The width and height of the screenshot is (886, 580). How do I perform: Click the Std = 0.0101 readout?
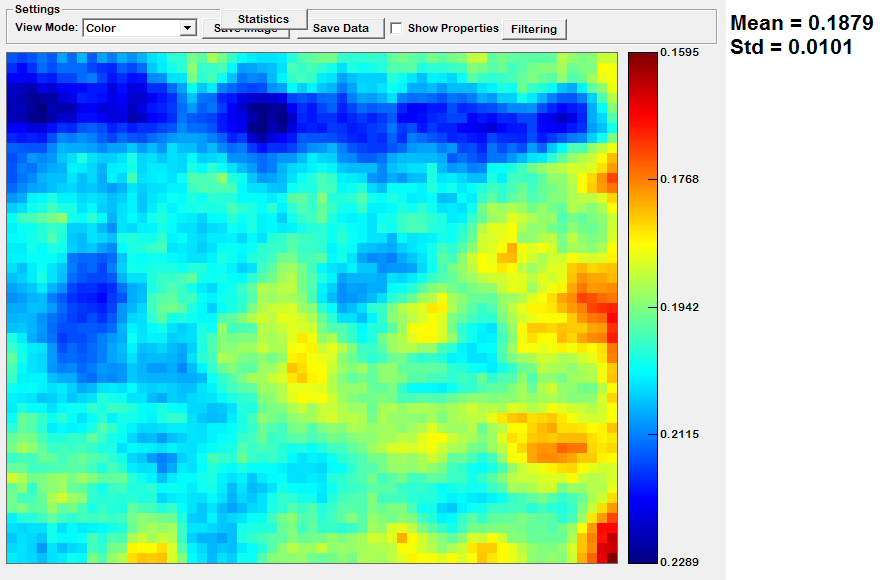791,46
